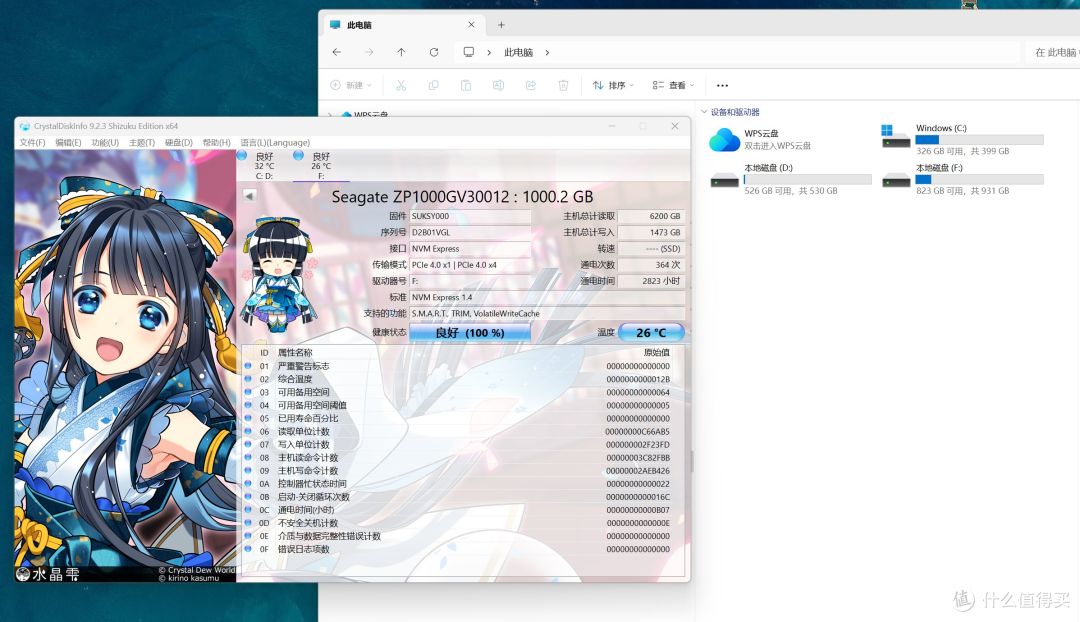Viewport: 1080px width, 622px height.
Task: Click the 此电脑 breadcrumb in address bar
Action: click(519, 52)
